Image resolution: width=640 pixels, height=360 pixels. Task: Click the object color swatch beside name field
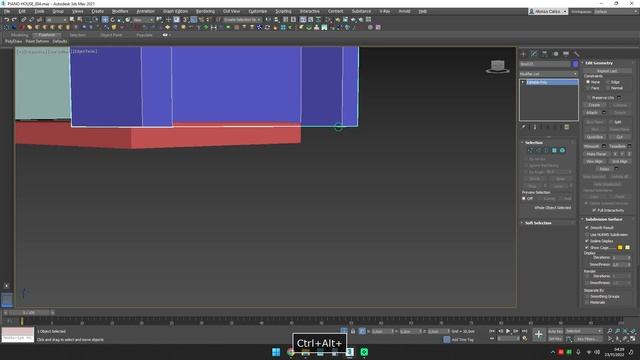[x=575, y=64]
